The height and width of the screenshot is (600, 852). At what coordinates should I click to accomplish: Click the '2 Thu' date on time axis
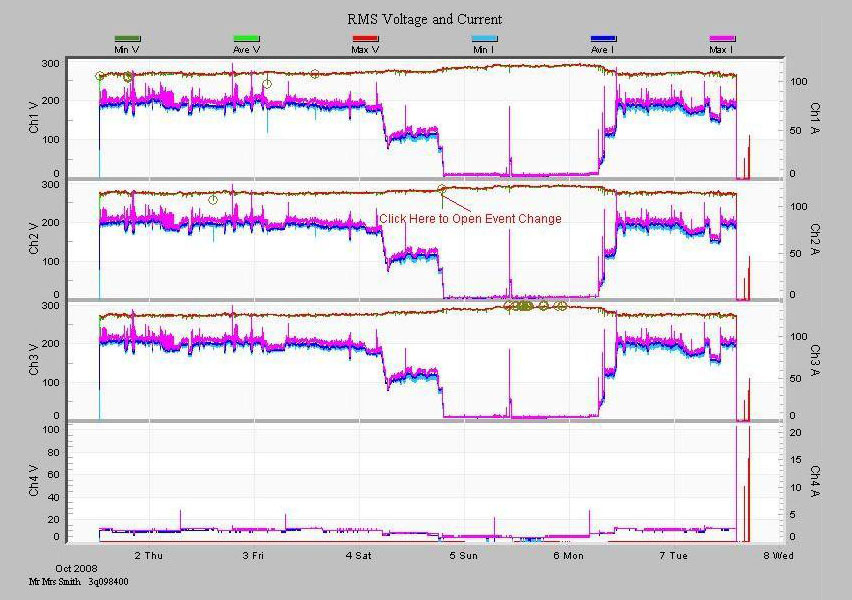pyautogui.click(x=147, y=555)
